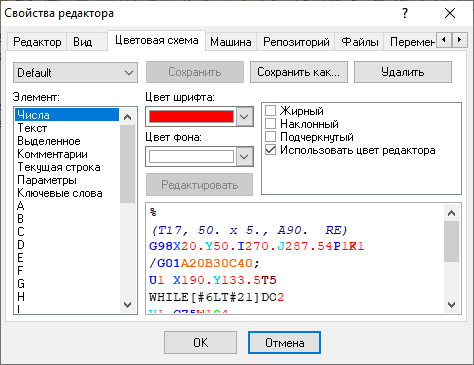474x365 pixels.
Task: Click the Отмена button
Action: (284, 343)
